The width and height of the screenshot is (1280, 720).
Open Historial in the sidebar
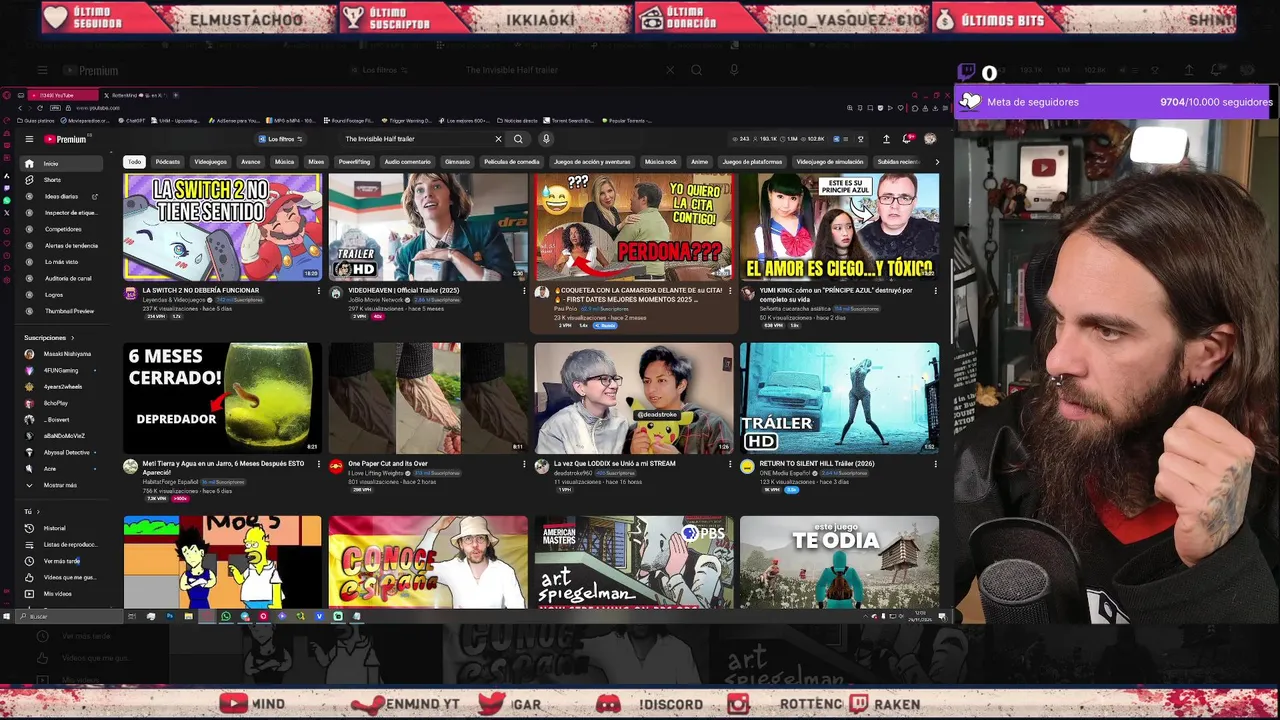coord(62,528)
